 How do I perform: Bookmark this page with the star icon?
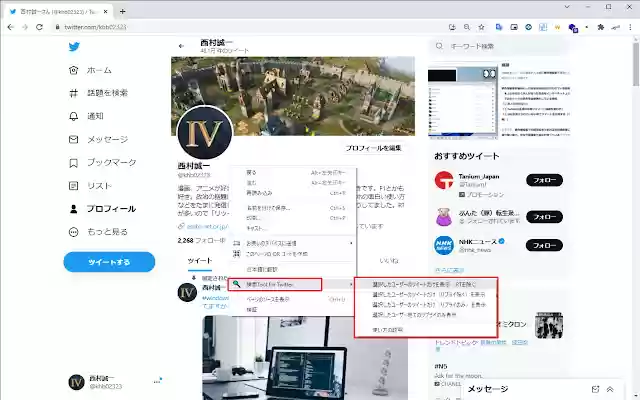coord(481,27)
